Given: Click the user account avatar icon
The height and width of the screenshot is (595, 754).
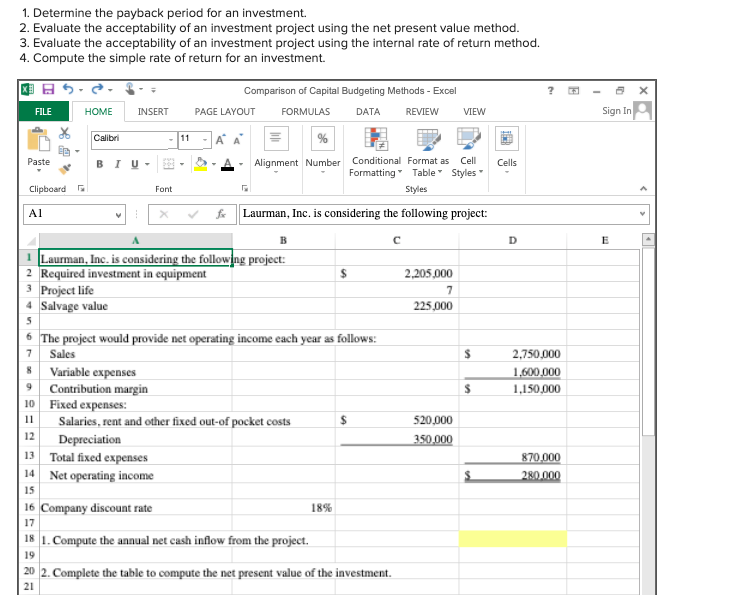Looking at the screenshot, I should (x=642, y=111).
